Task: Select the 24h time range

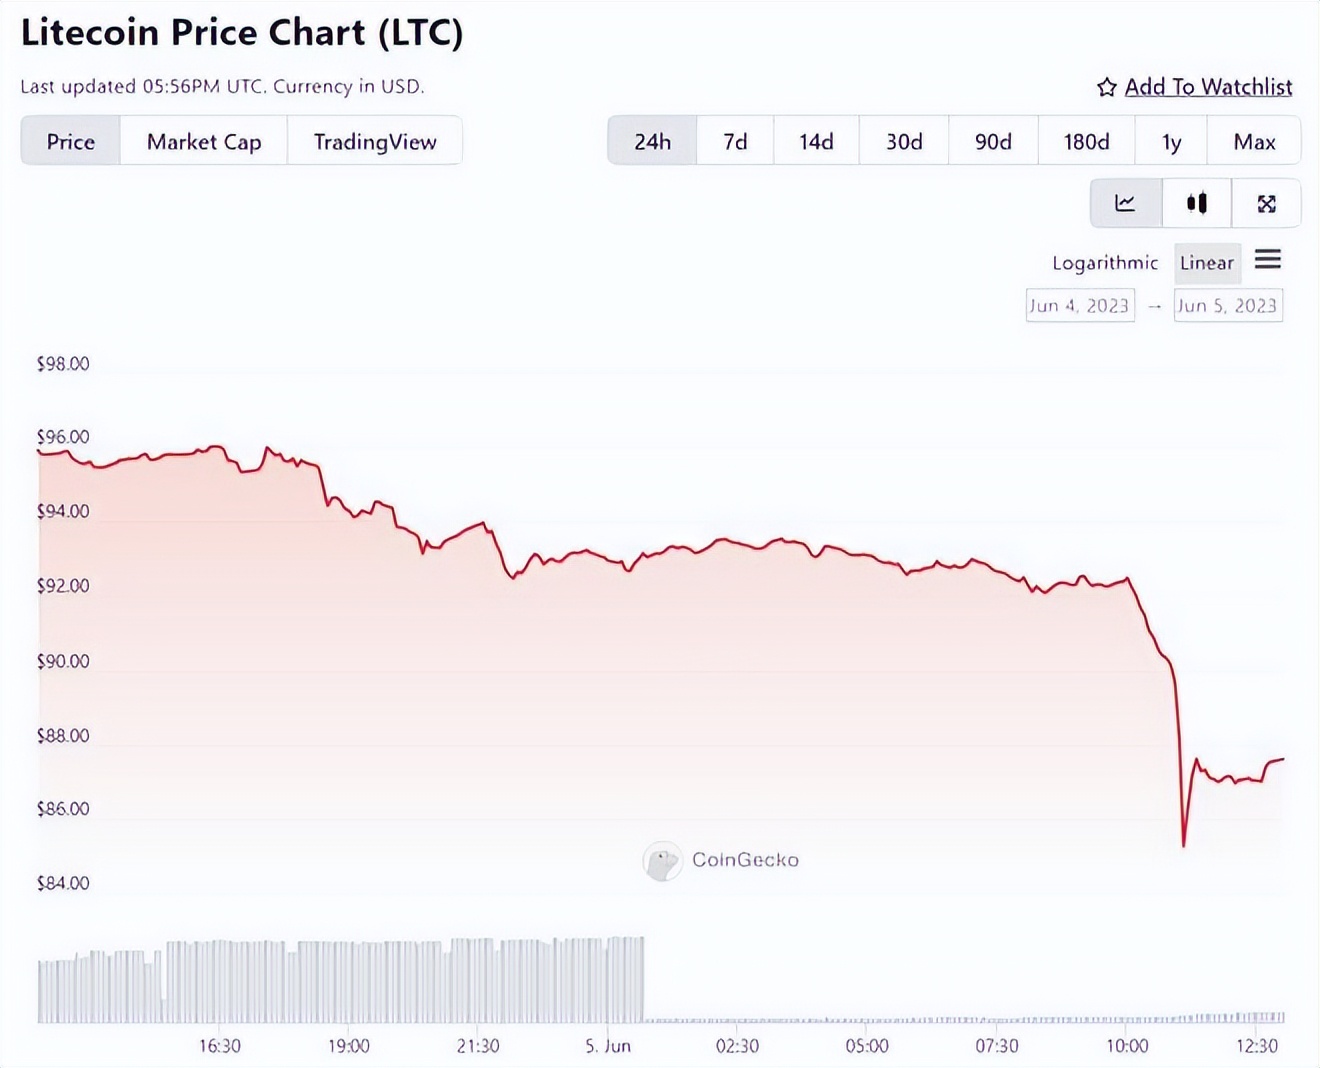Action: (x=651, y=141)
